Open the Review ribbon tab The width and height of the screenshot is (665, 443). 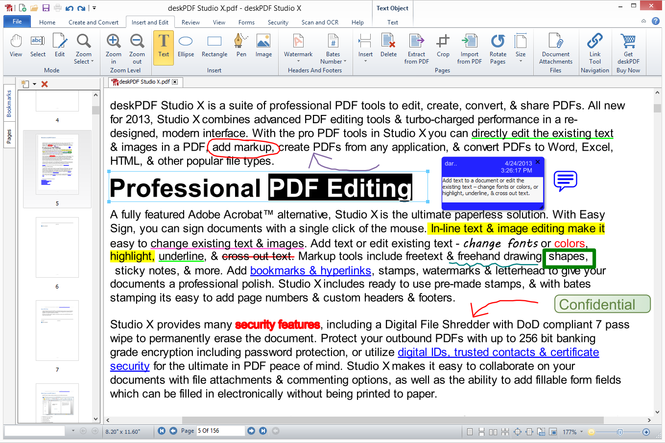tap(190, 22)
